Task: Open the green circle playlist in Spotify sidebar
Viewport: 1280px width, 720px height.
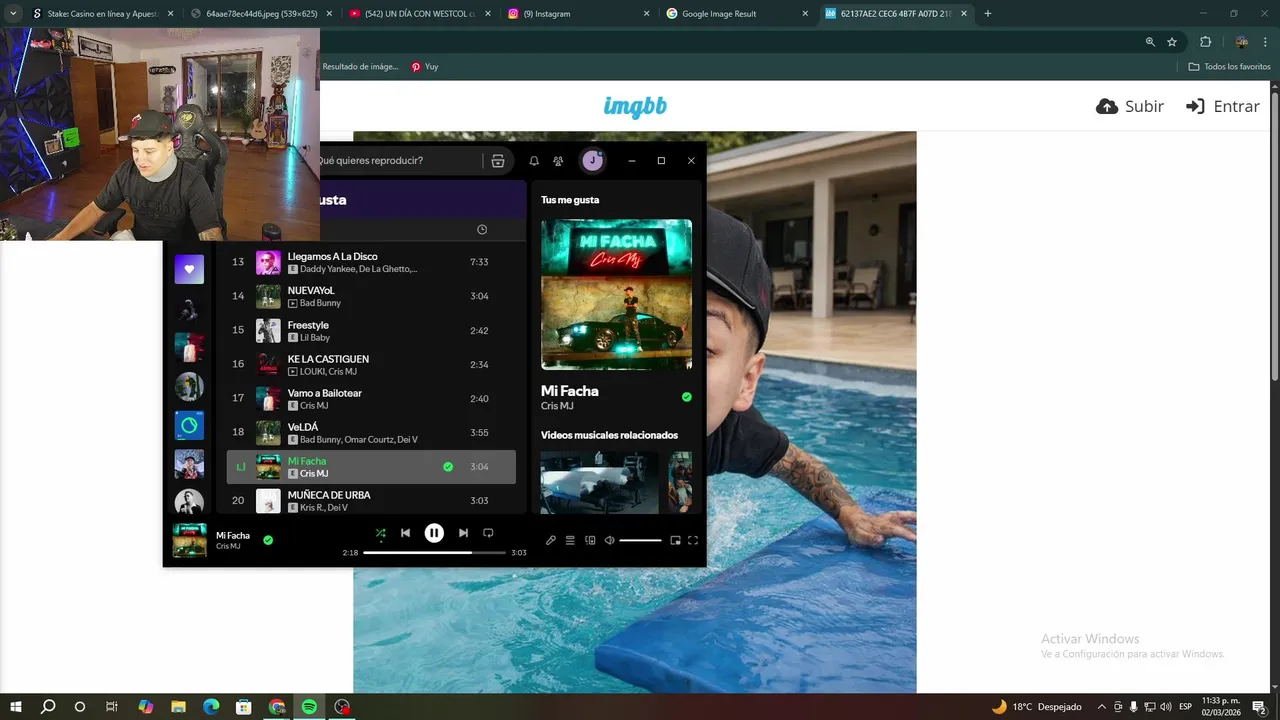Action: point(189,426)
